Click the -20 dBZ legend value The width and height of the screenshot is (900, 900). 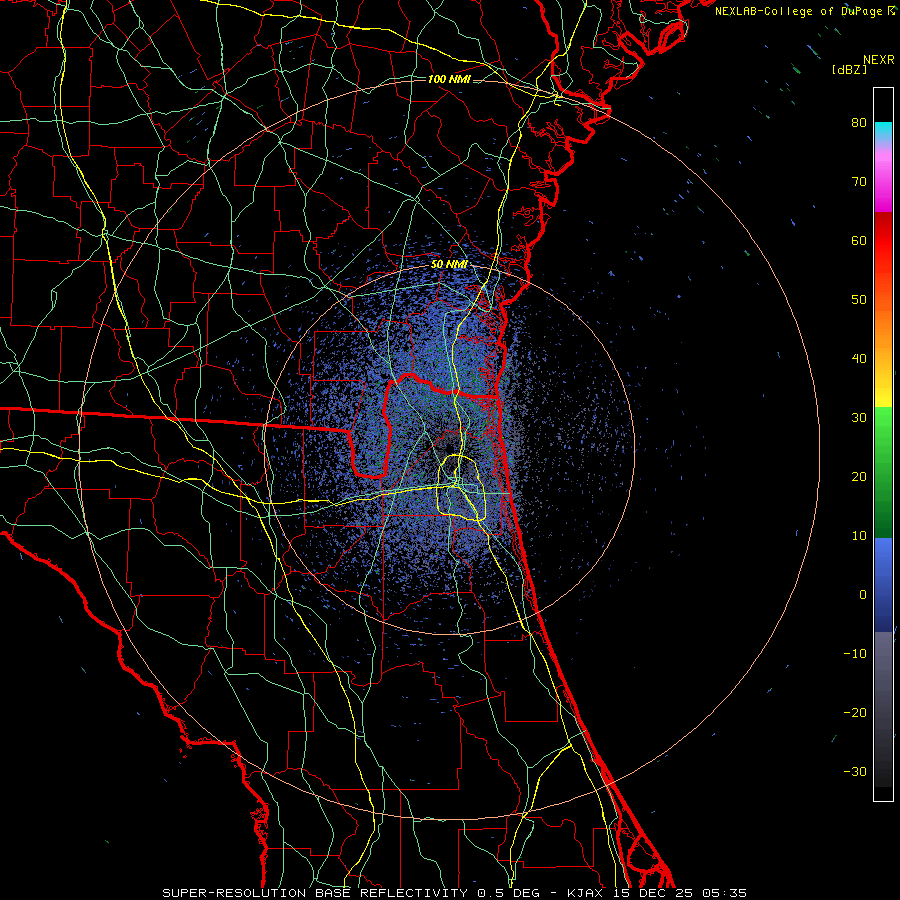[855, 712]
